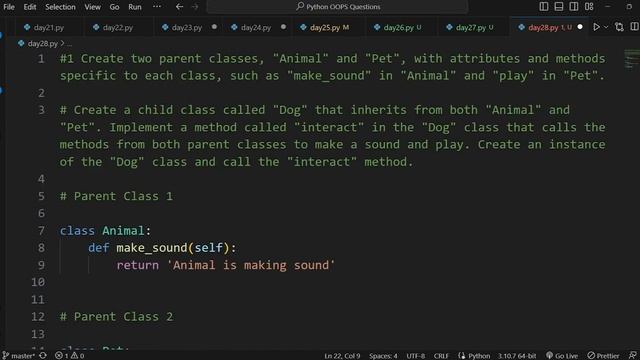Run the Python file with play icon
Viewport: 640px width, 360px height.
(596, 27)
